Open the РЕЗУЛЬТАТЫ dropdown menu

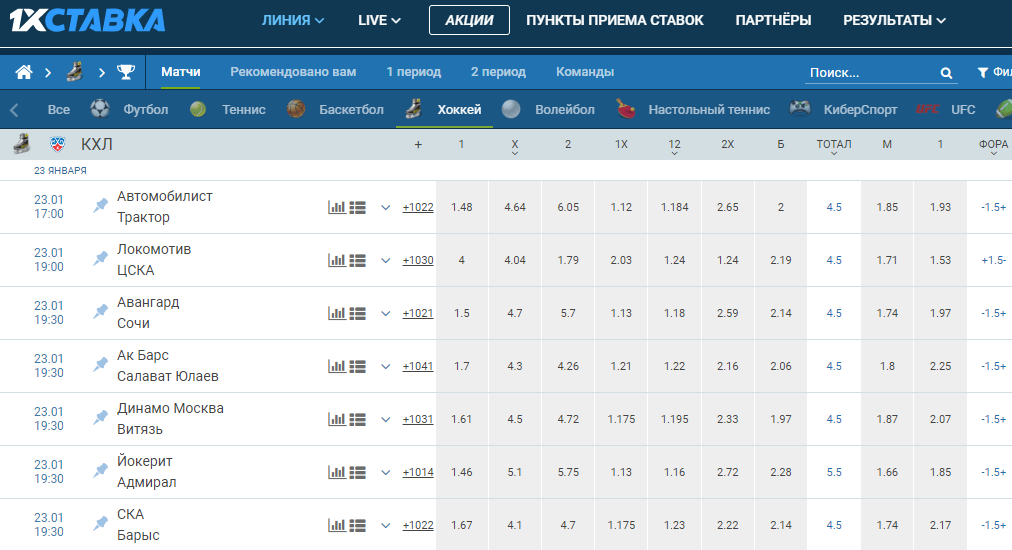coord(894,20)
